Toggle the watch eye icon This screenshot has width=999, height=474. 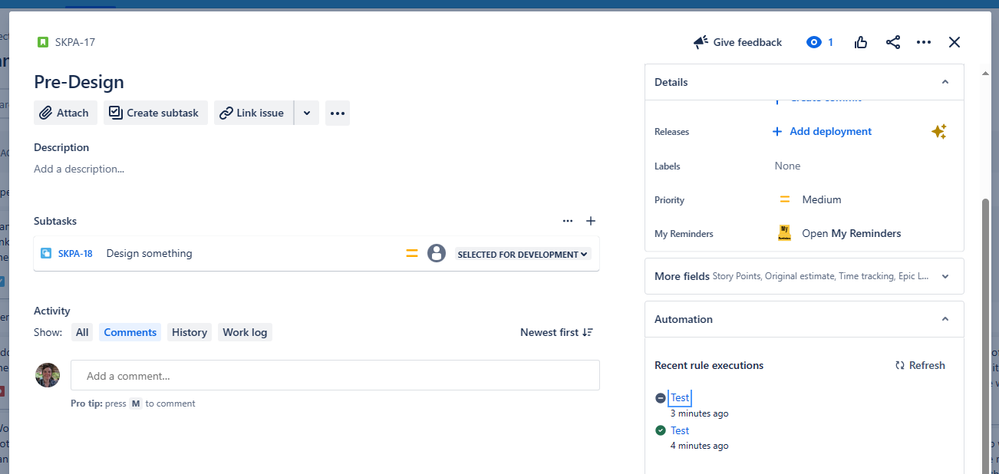click(x=814, y=43)
